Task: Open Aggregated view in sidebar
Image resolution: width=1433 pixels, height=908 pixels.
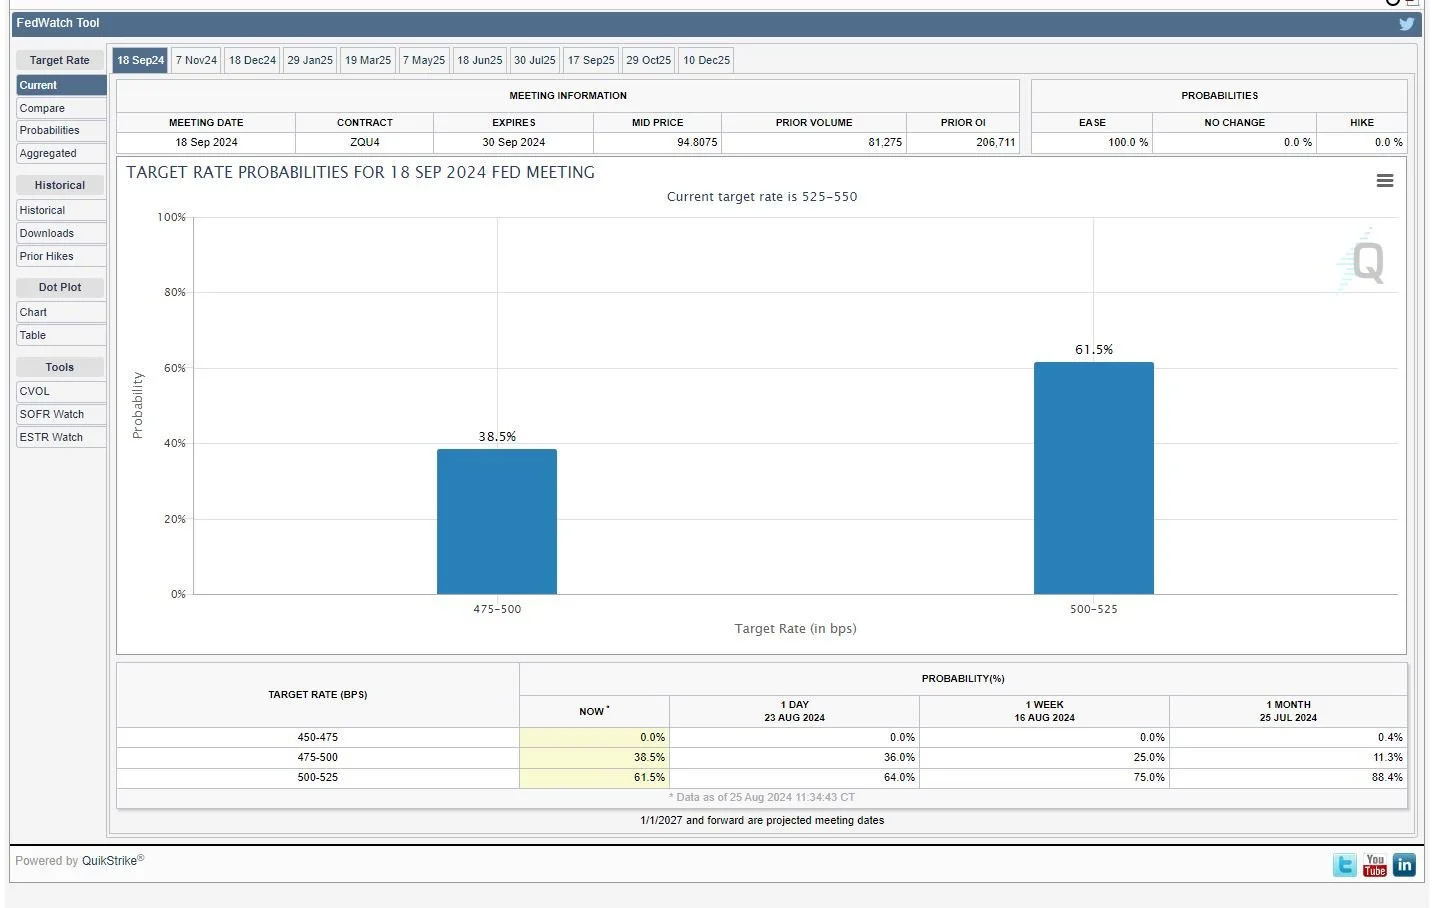Action: pyautogui.click(x=61, y=154)
